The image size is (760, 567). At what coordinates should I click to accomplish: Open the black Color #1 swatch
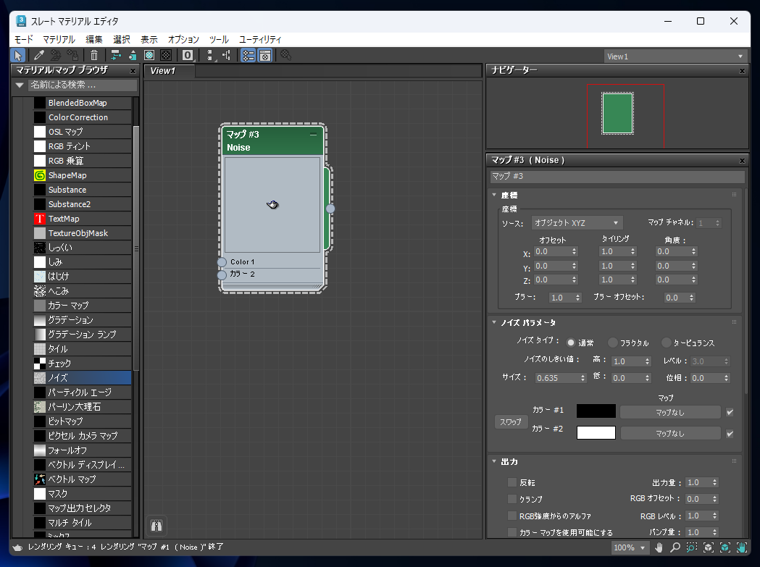(596, 411)
